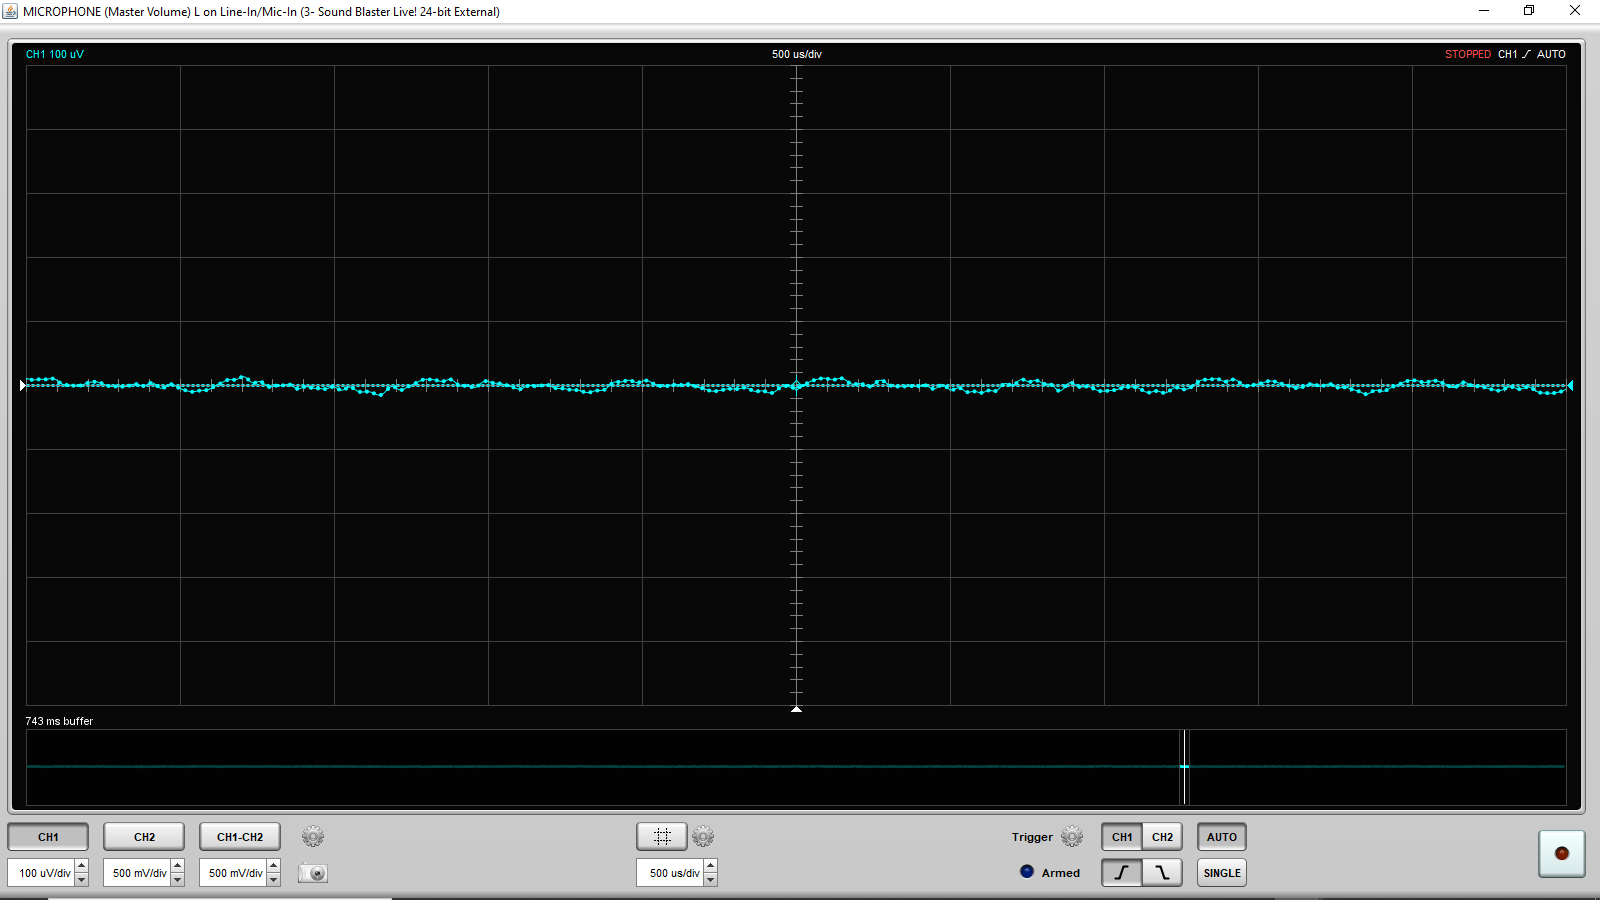Toggle the CH2 channel display button
Screen dimensions: 1600x900
click(x=144, y=837)
